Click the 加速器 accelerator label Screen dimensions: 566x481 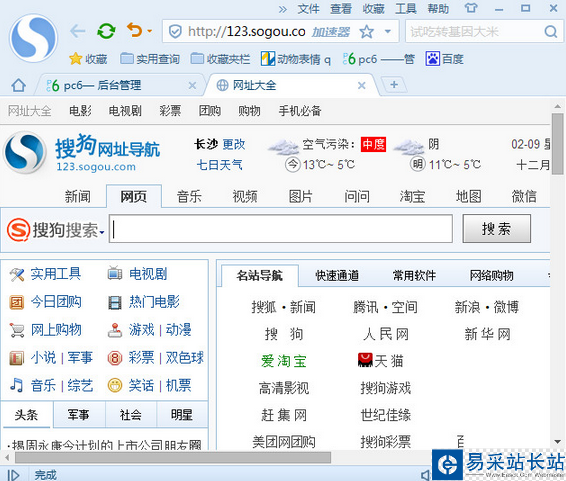(331, 32)
